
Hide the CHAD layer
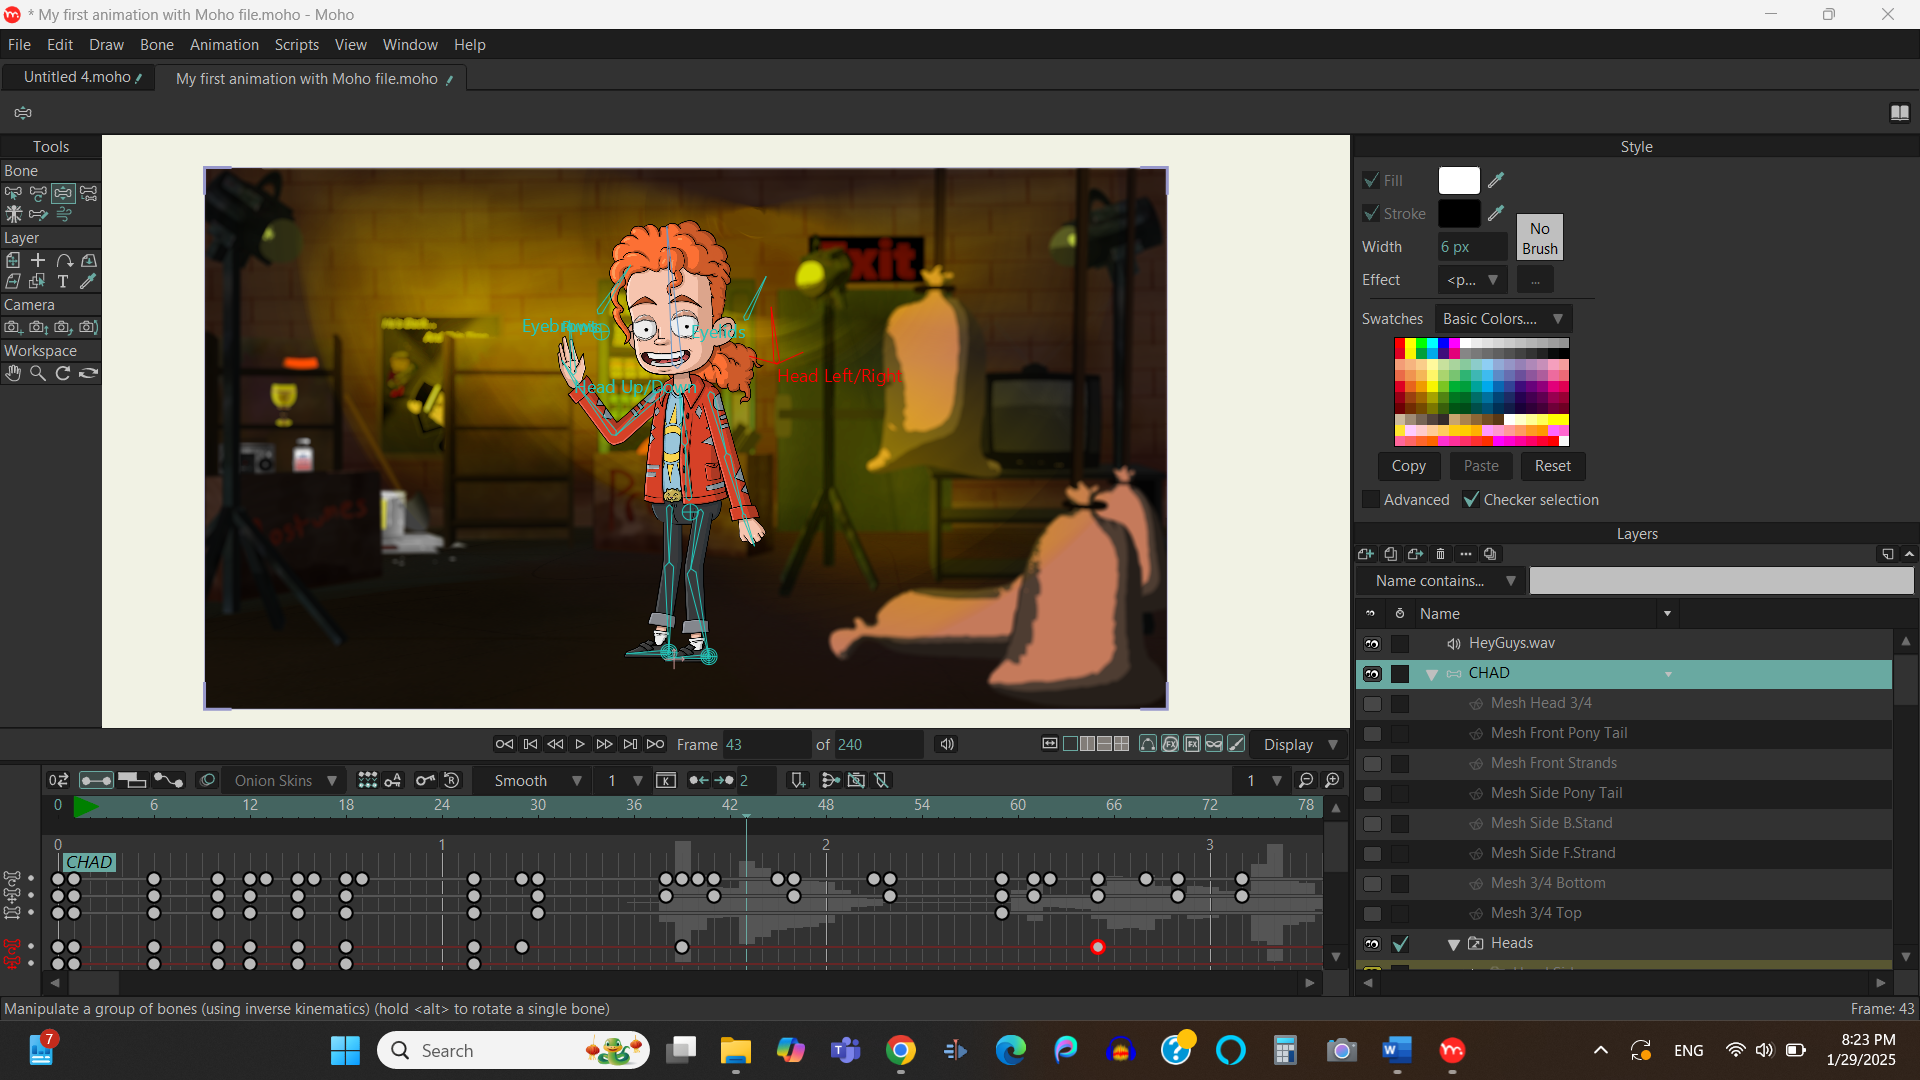(1372, 674)
